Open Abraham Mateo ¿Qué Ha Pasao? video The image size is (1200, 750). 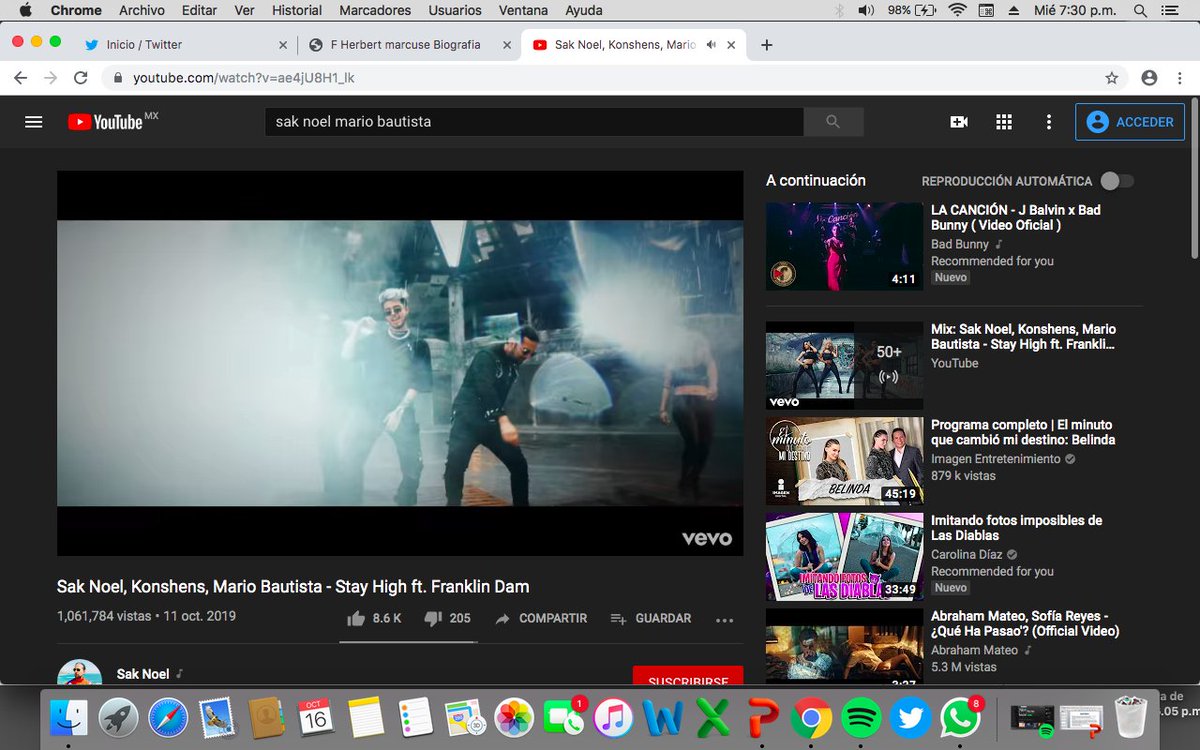(x=1025, y=624)
